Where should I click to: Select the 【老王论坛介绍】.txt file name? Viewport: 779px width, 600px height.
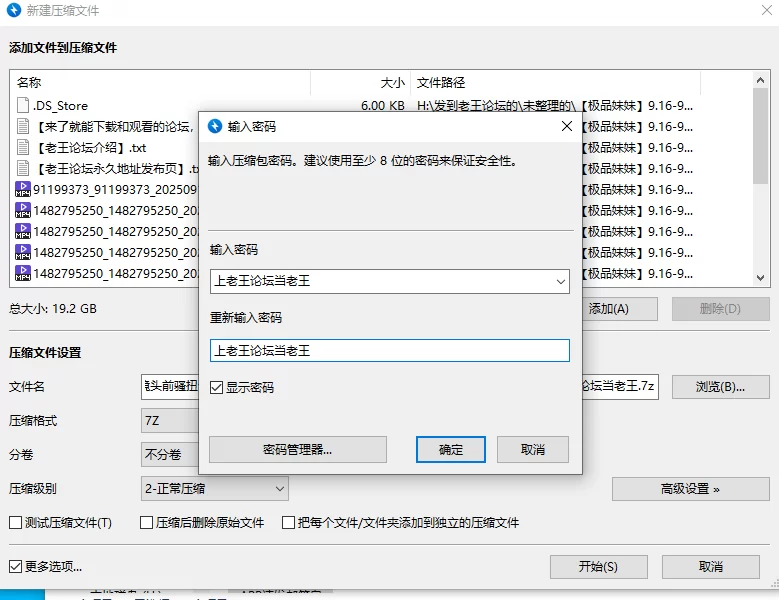(92, 148)
